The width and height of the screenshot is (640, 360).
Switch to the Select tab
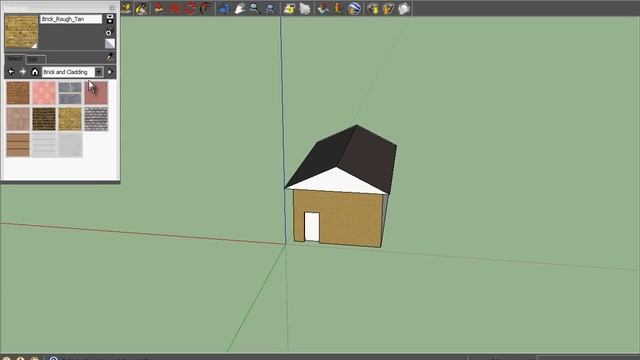tap(14, 59)
